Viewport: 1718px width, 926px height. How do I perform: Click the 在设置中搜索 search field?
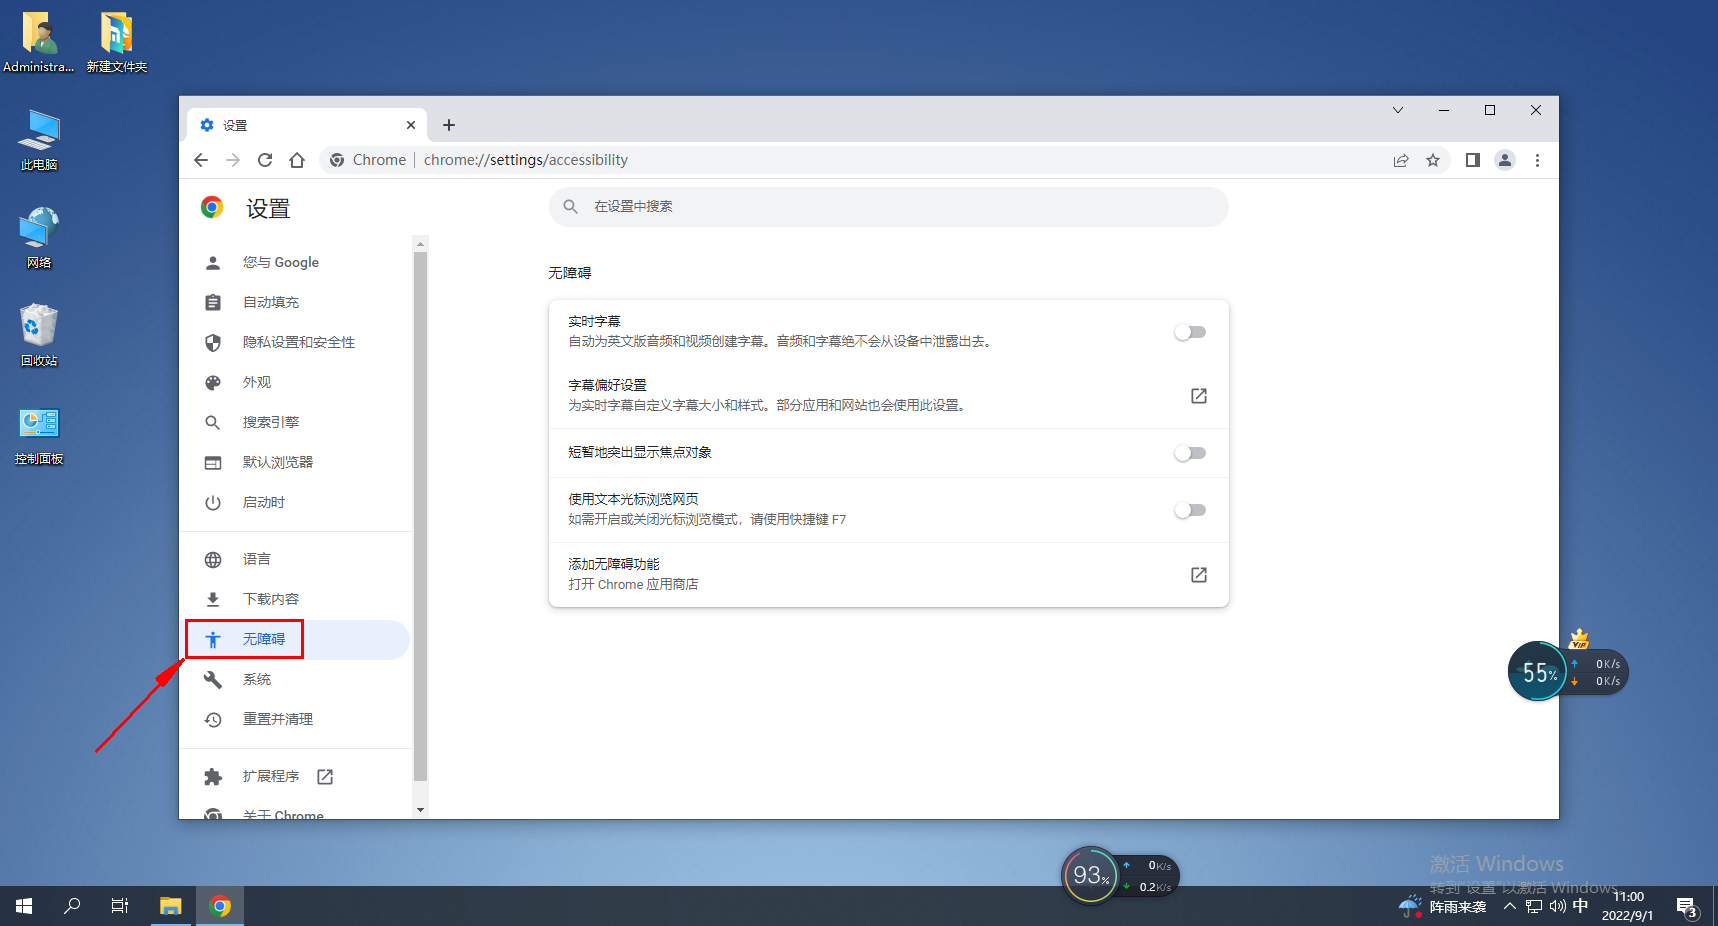click(888, 207)
